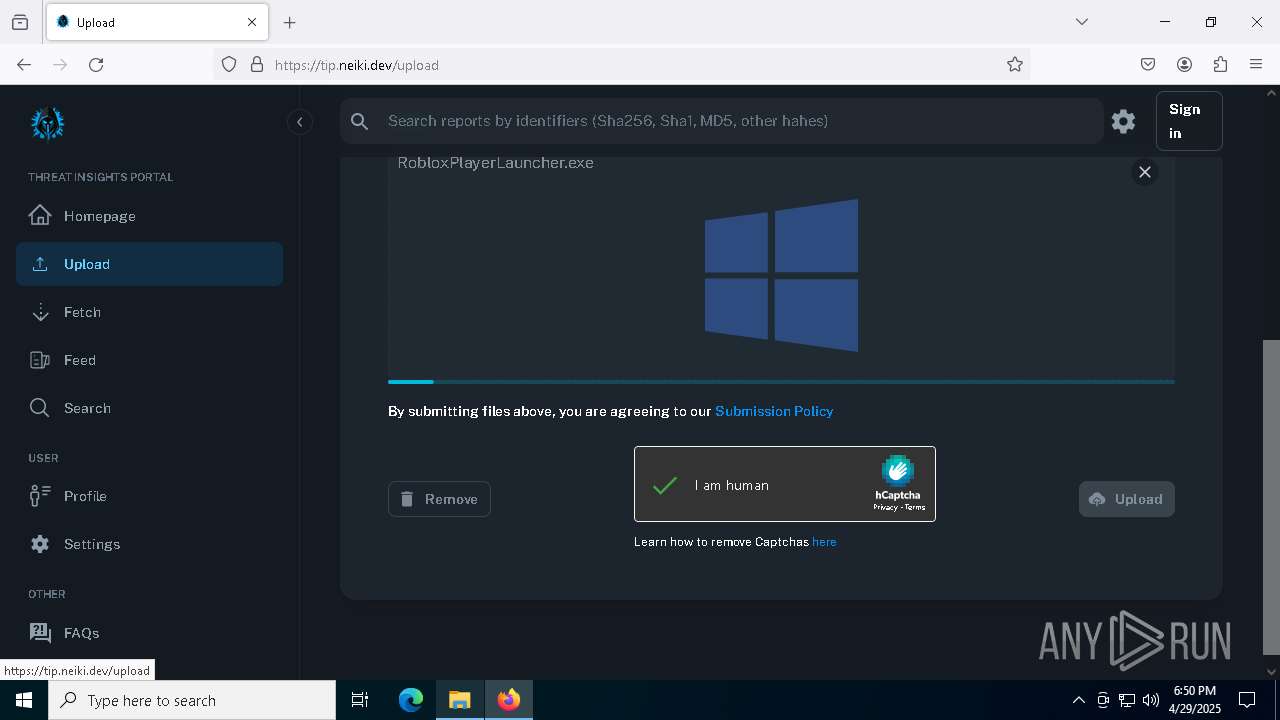Open Settings in the sidebar

(x=149, y=544)
